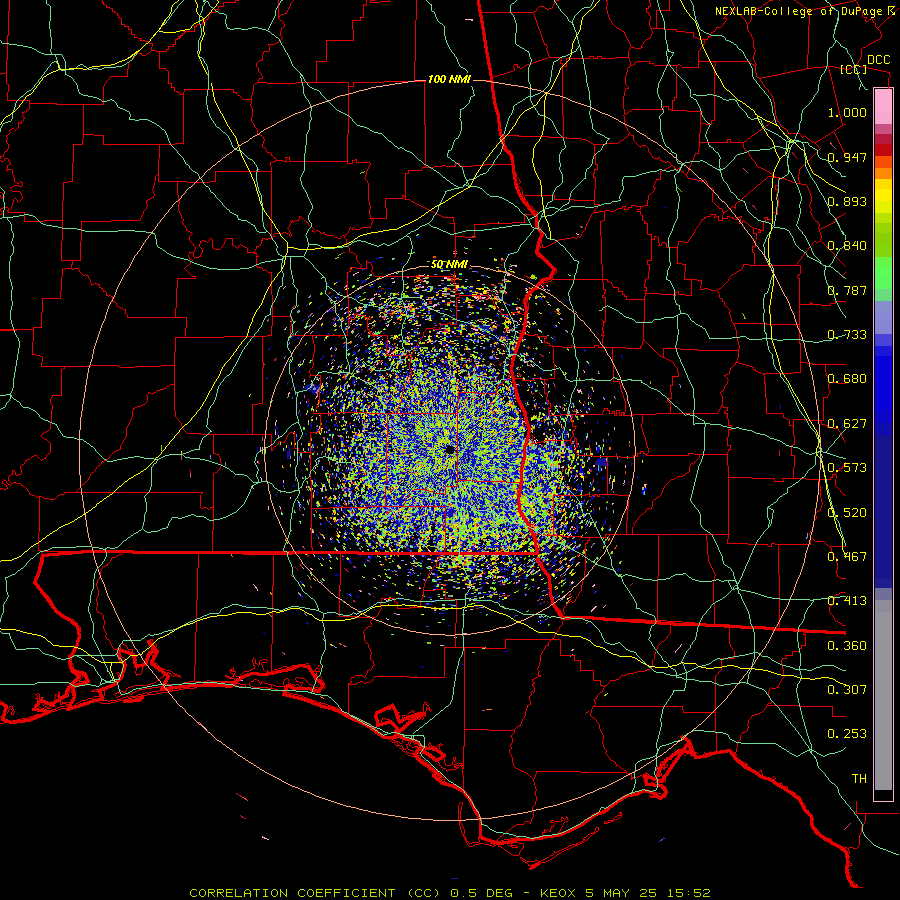Click the 0.893 color scale value
The height and width of the screenshot is (900, 900).
847,201
